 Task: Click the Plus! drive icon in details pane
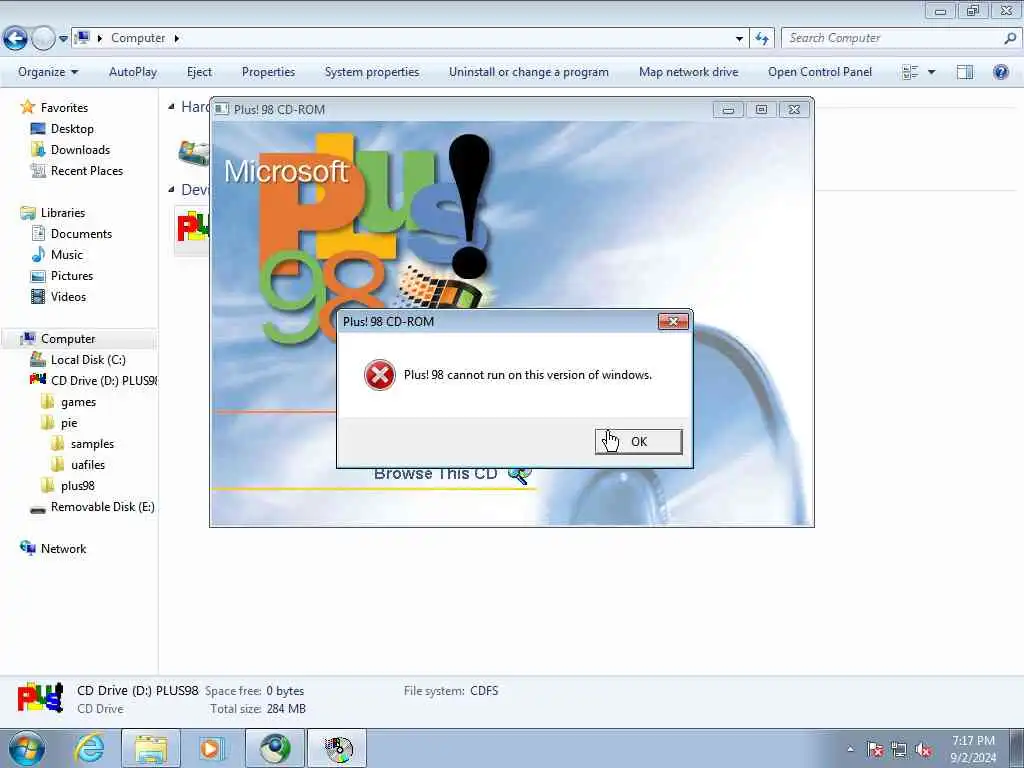coord(40,698)
